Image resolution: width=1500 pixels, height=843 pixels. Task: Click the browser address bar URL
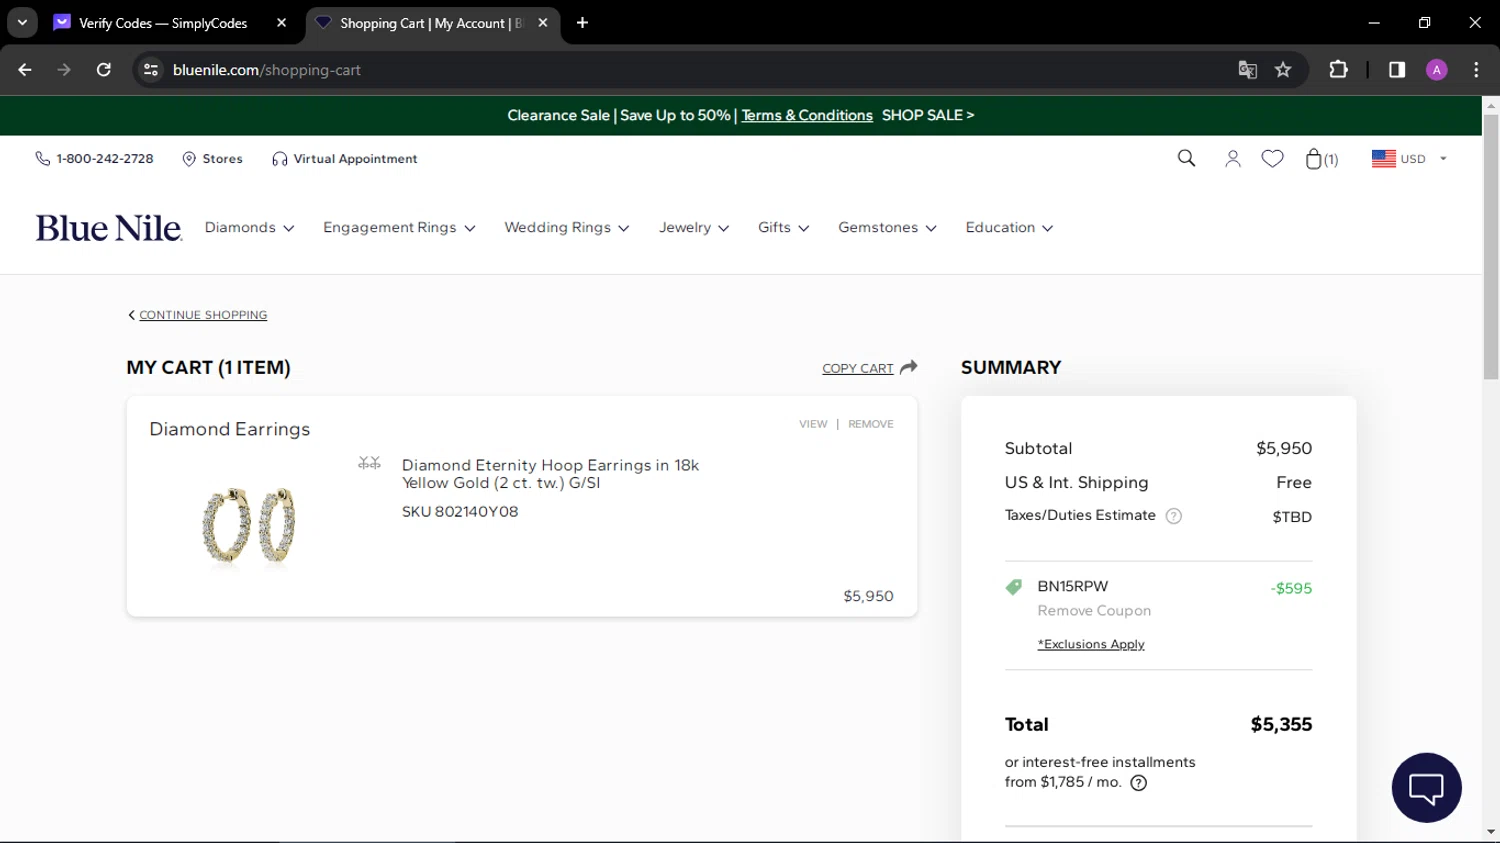click(x=267, y=70)
